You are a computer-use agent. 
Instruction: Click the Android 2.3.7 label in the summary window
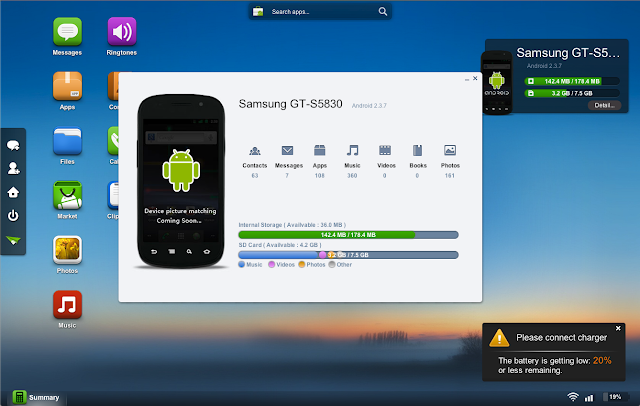click(369, 106)
